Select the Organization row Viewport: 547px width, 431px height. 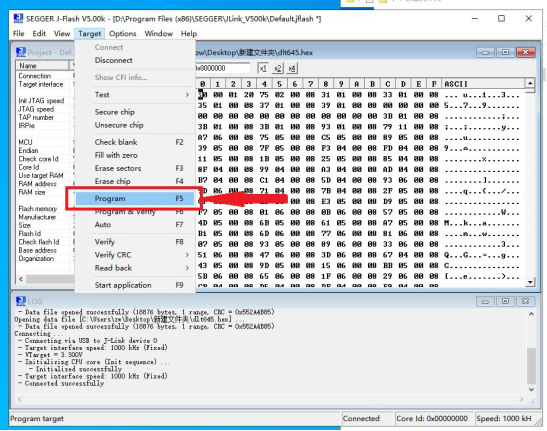44,258
